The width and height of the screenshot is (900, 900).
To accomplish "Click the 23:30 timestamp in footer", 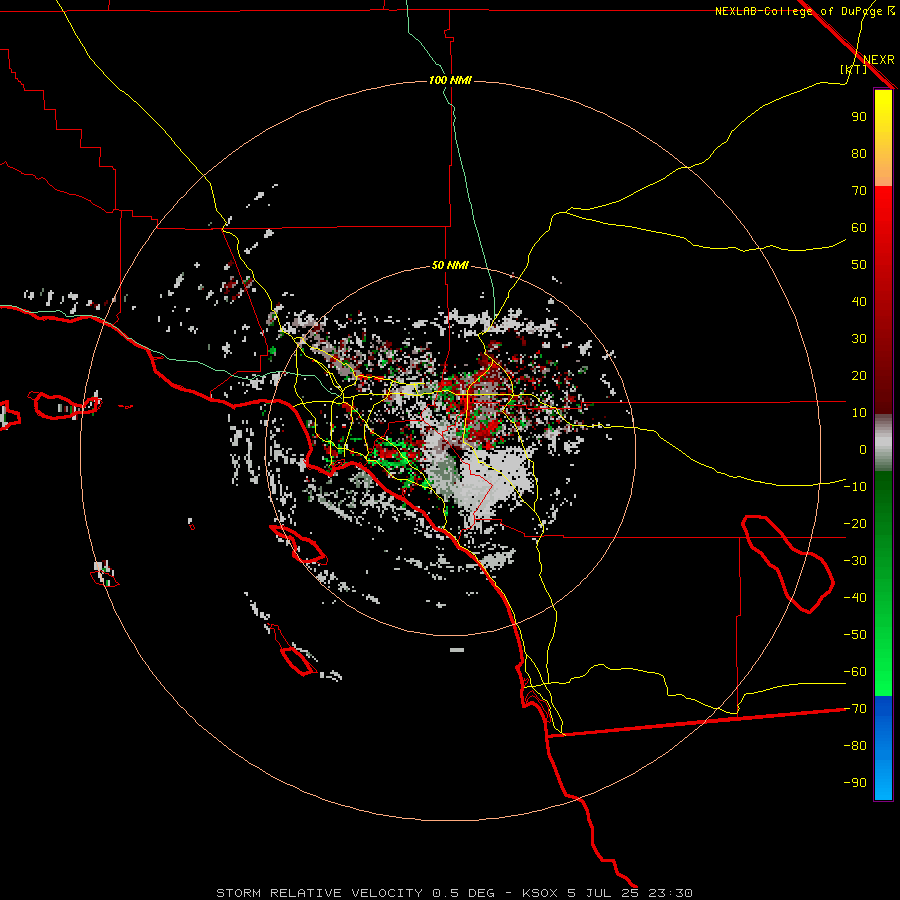I will point(670,893).
